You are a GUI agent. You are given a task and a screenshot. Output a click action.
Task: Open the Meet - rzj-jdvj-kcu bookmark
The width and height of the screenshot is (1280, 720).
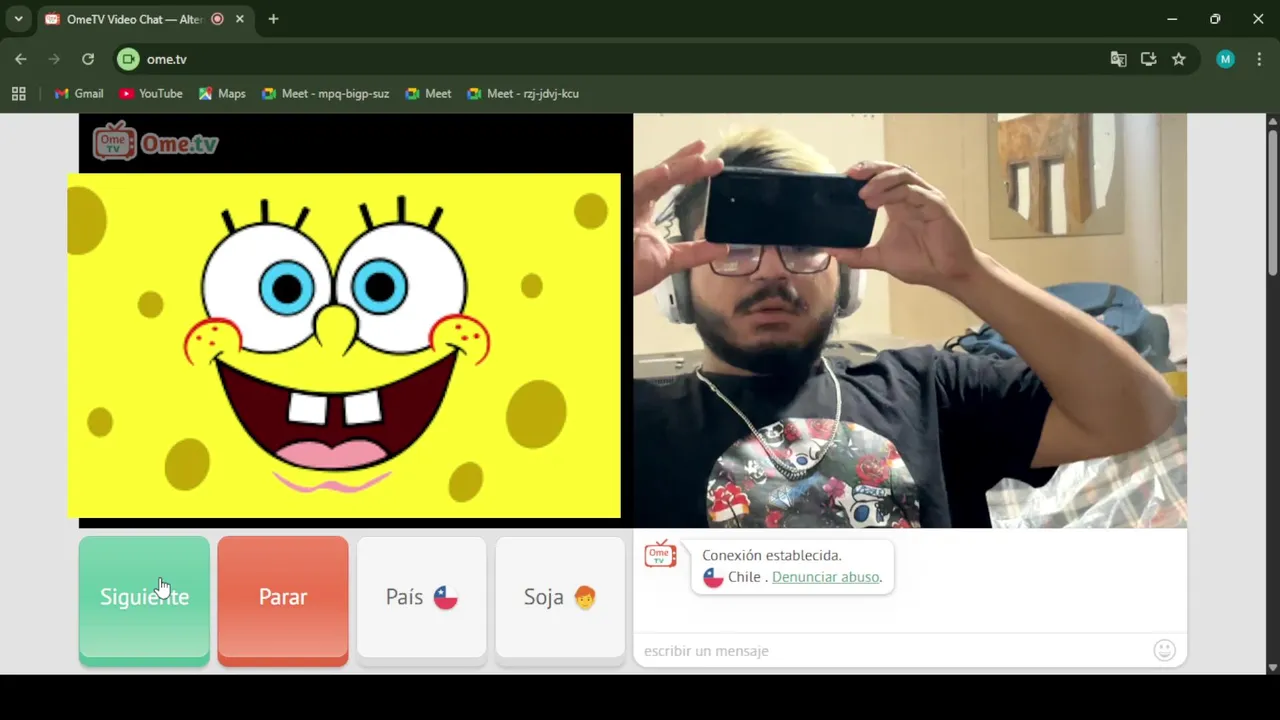tap(523, 93)
